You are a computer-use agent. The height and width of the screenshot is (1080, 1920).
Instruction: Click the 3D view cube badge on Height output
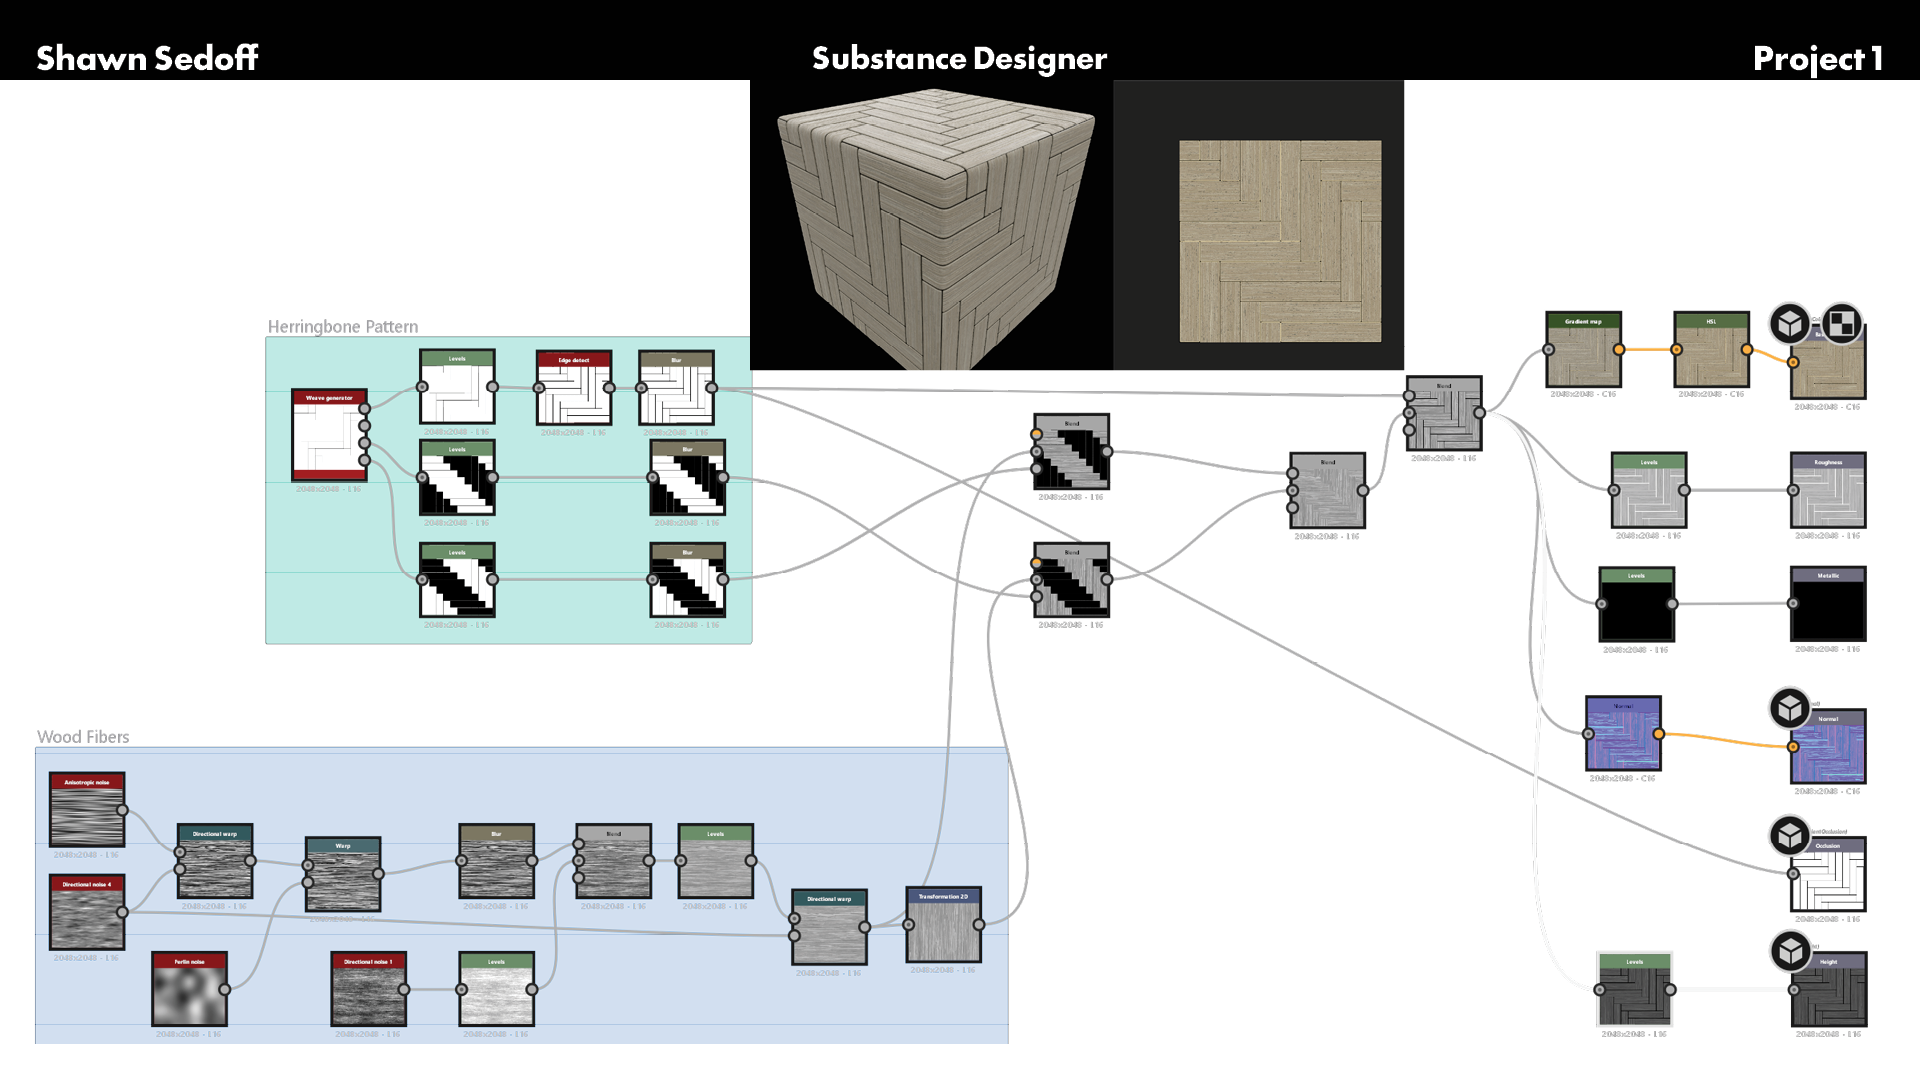[x=1790, y=951]
